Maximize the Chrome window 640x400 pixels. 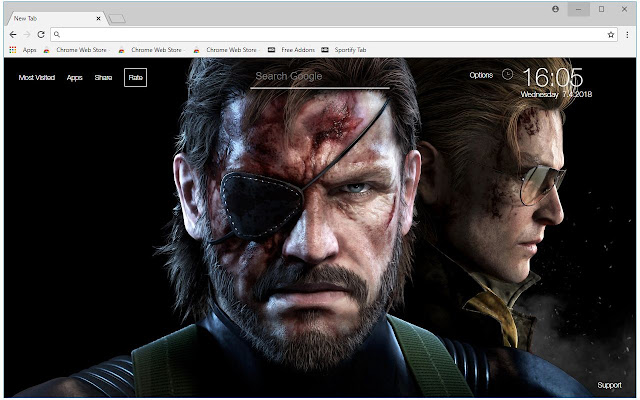[x=601, y=9]
